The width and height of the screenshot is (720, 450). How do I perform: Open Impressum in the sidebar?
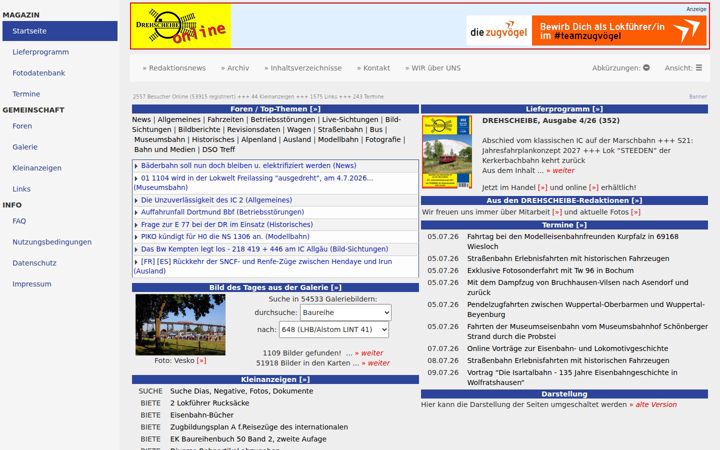(32, 284)
